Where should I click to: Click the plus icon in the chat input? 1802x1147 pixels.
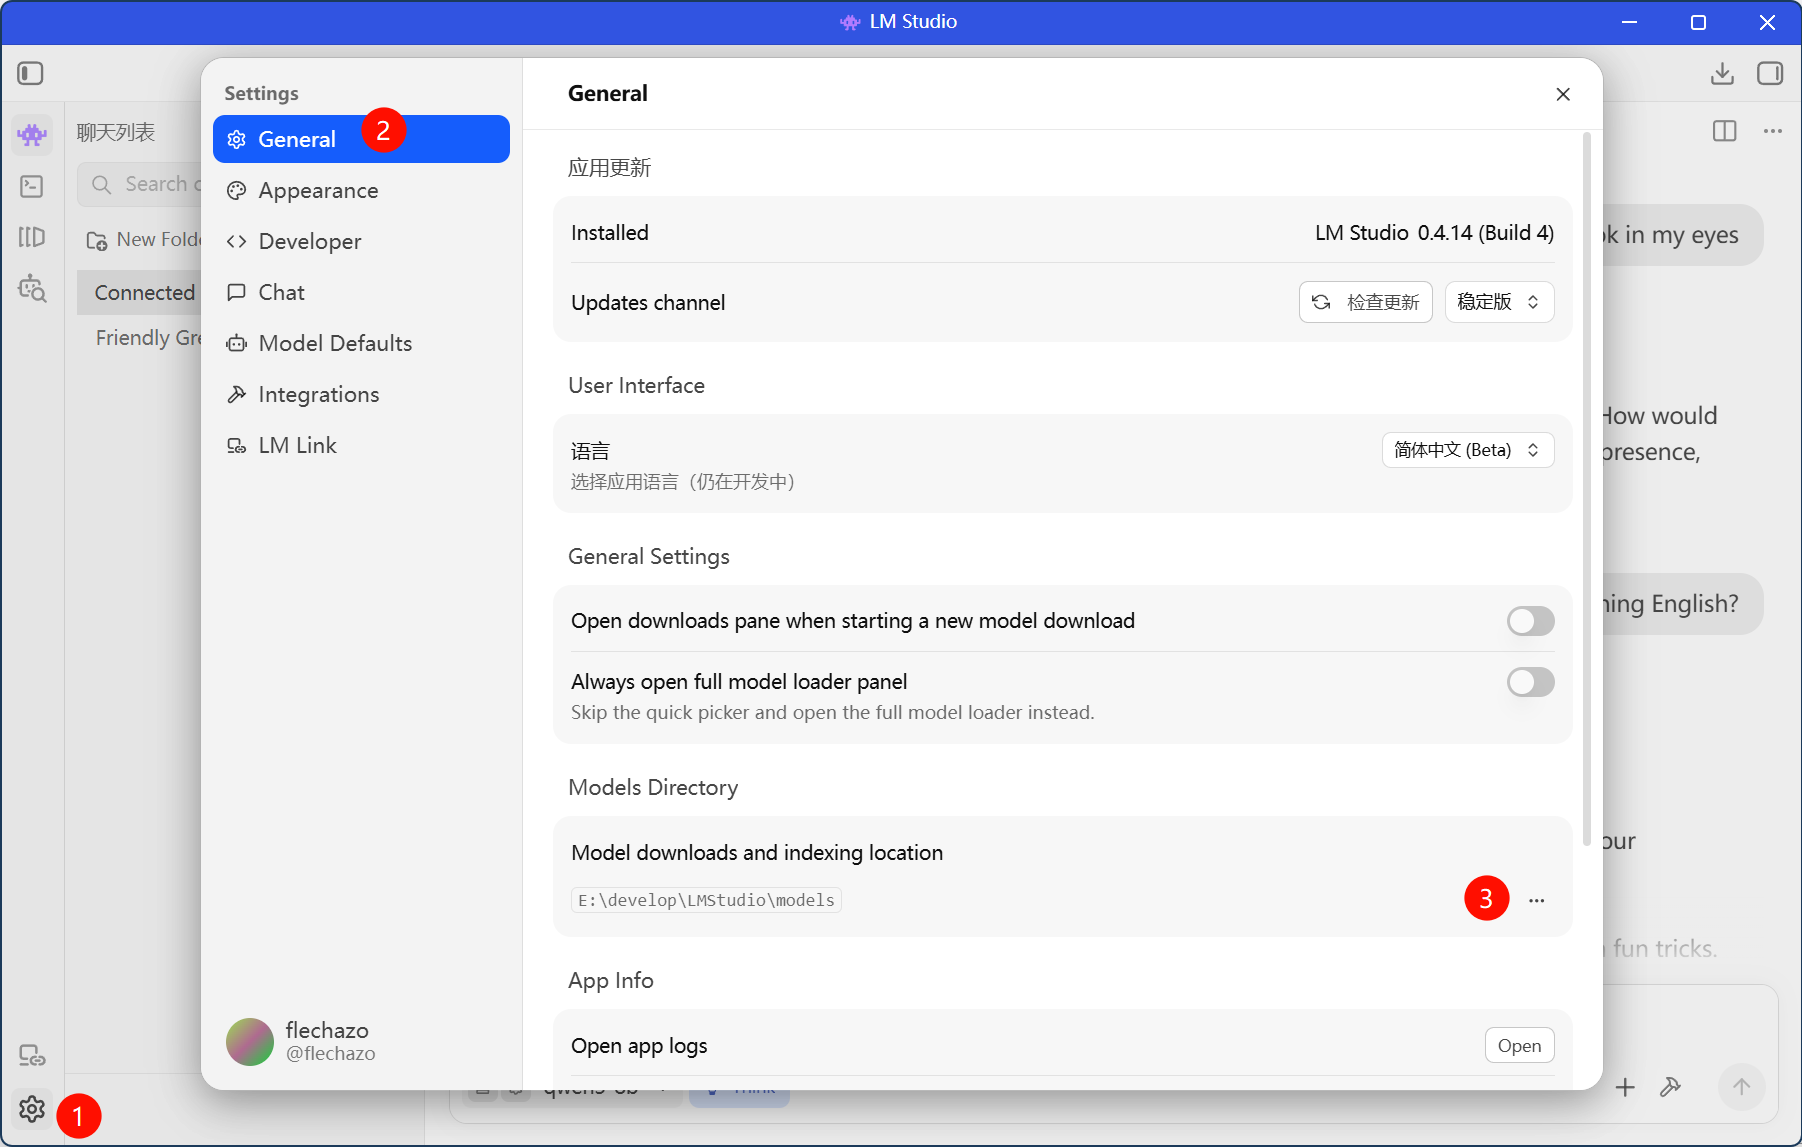pos(1626,1087)
